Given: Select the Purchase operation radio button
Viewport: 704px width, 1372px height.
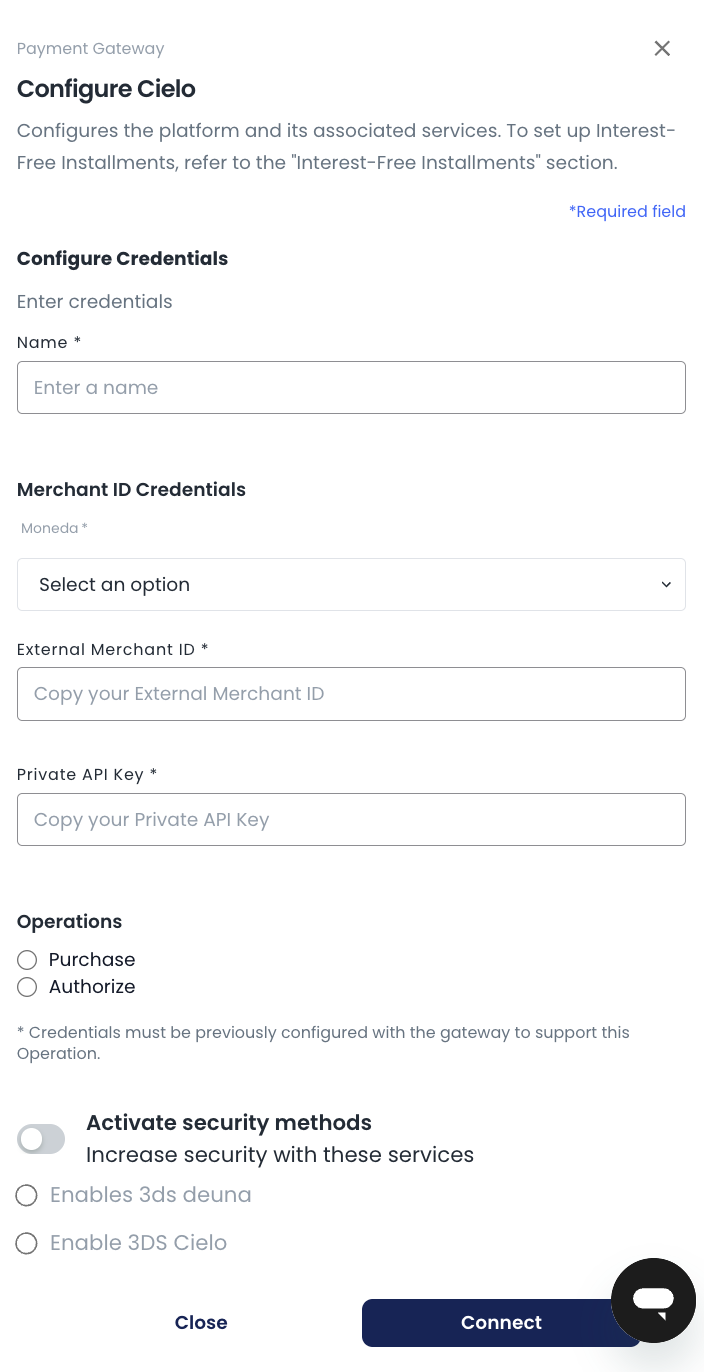Looking at the screenshot, I should (28, 960).
